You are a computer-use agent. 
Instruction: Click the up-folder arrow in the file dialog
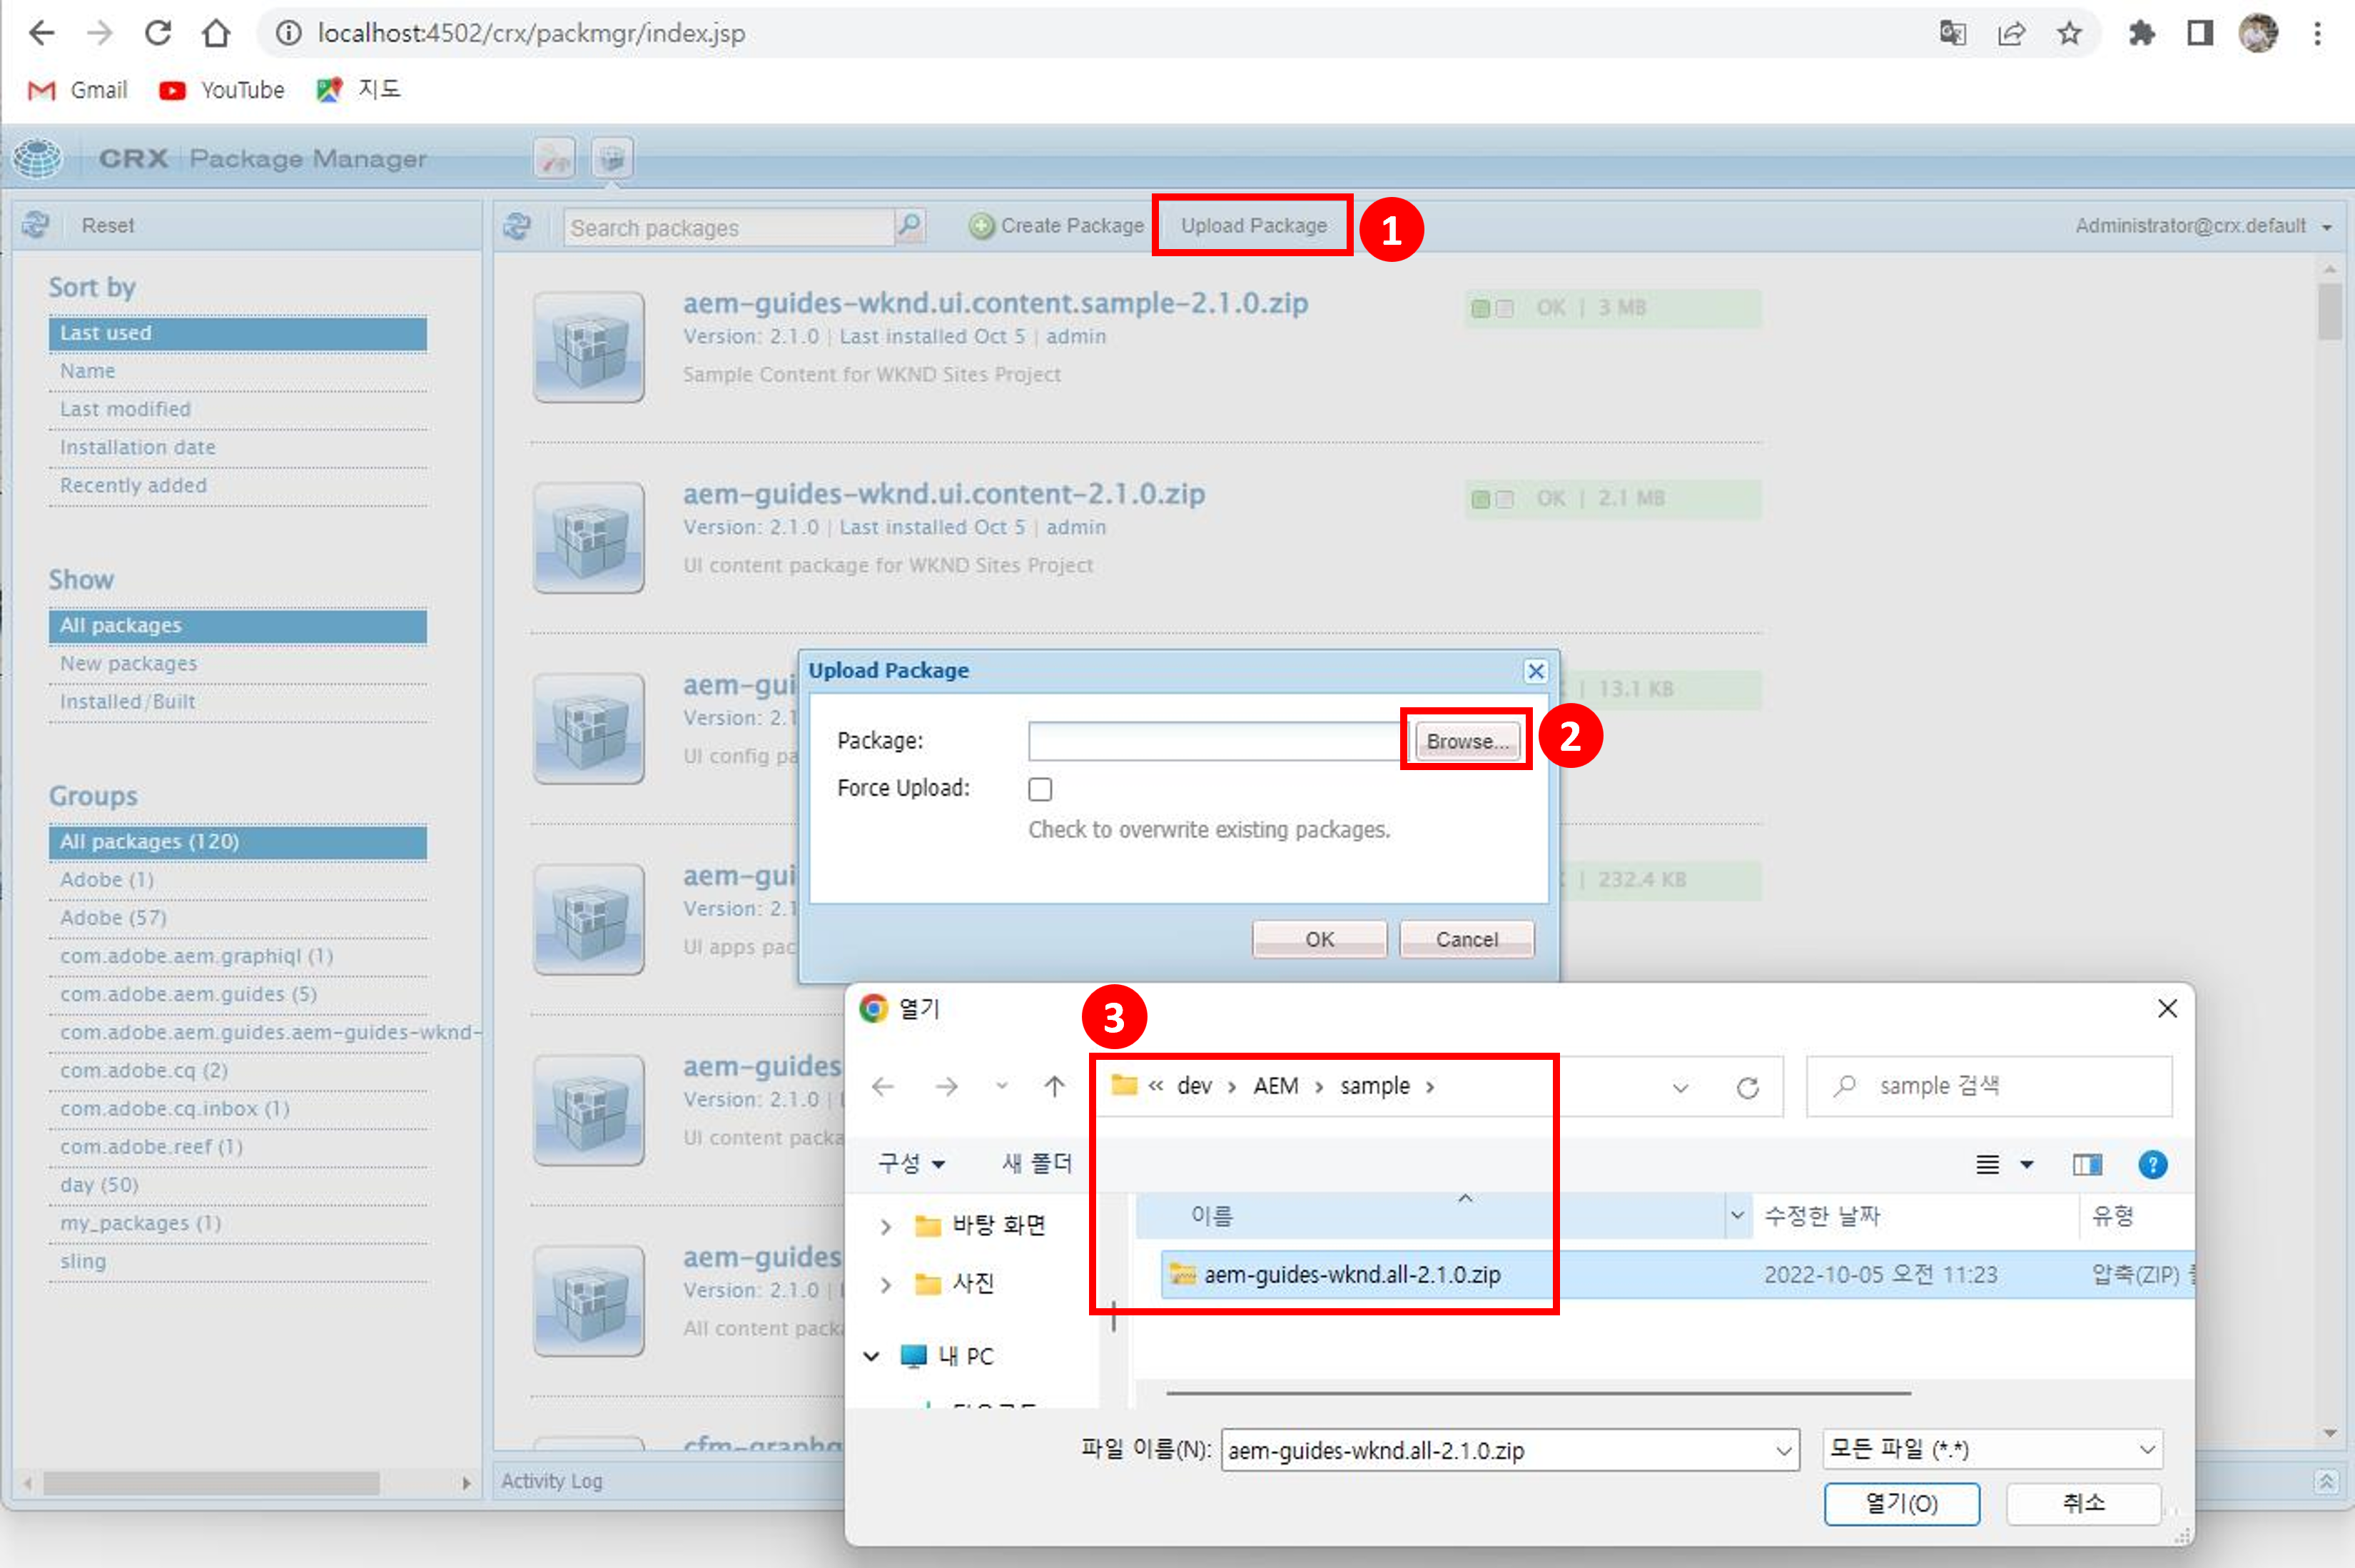tap(1054, 1087)
